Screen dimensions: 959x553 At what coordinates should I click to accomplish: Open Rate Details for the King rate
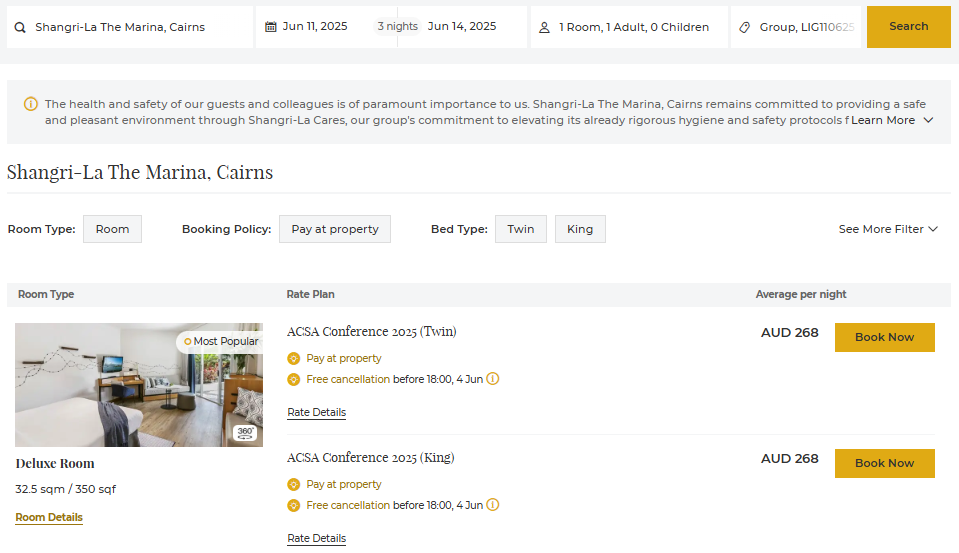pyautogui.click(x=316, y=539)
